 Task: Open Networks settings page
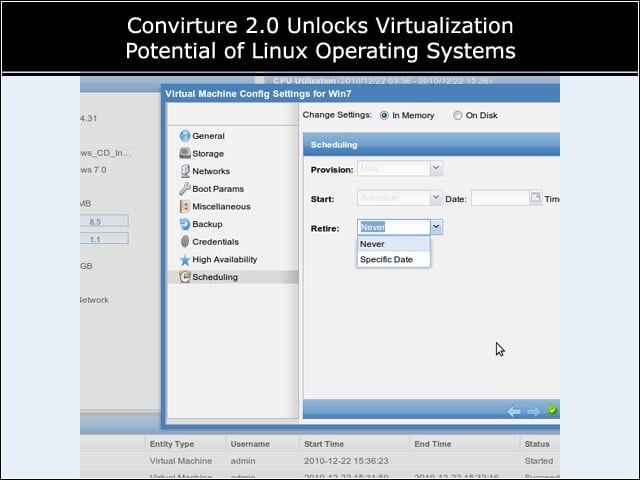coord(211,171)
